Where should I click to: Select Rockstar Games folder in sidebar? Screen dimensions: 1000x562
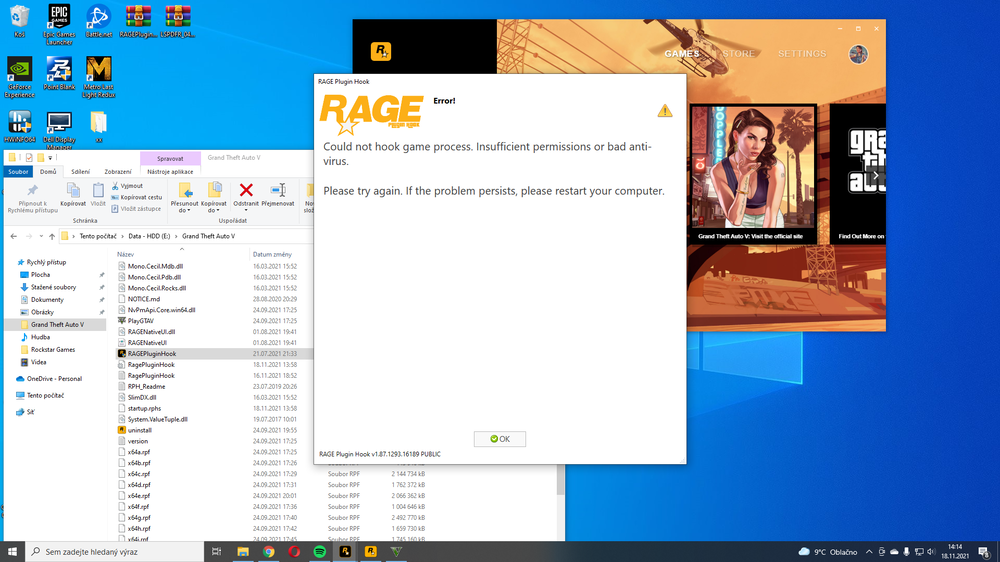(x=52, y=350)
